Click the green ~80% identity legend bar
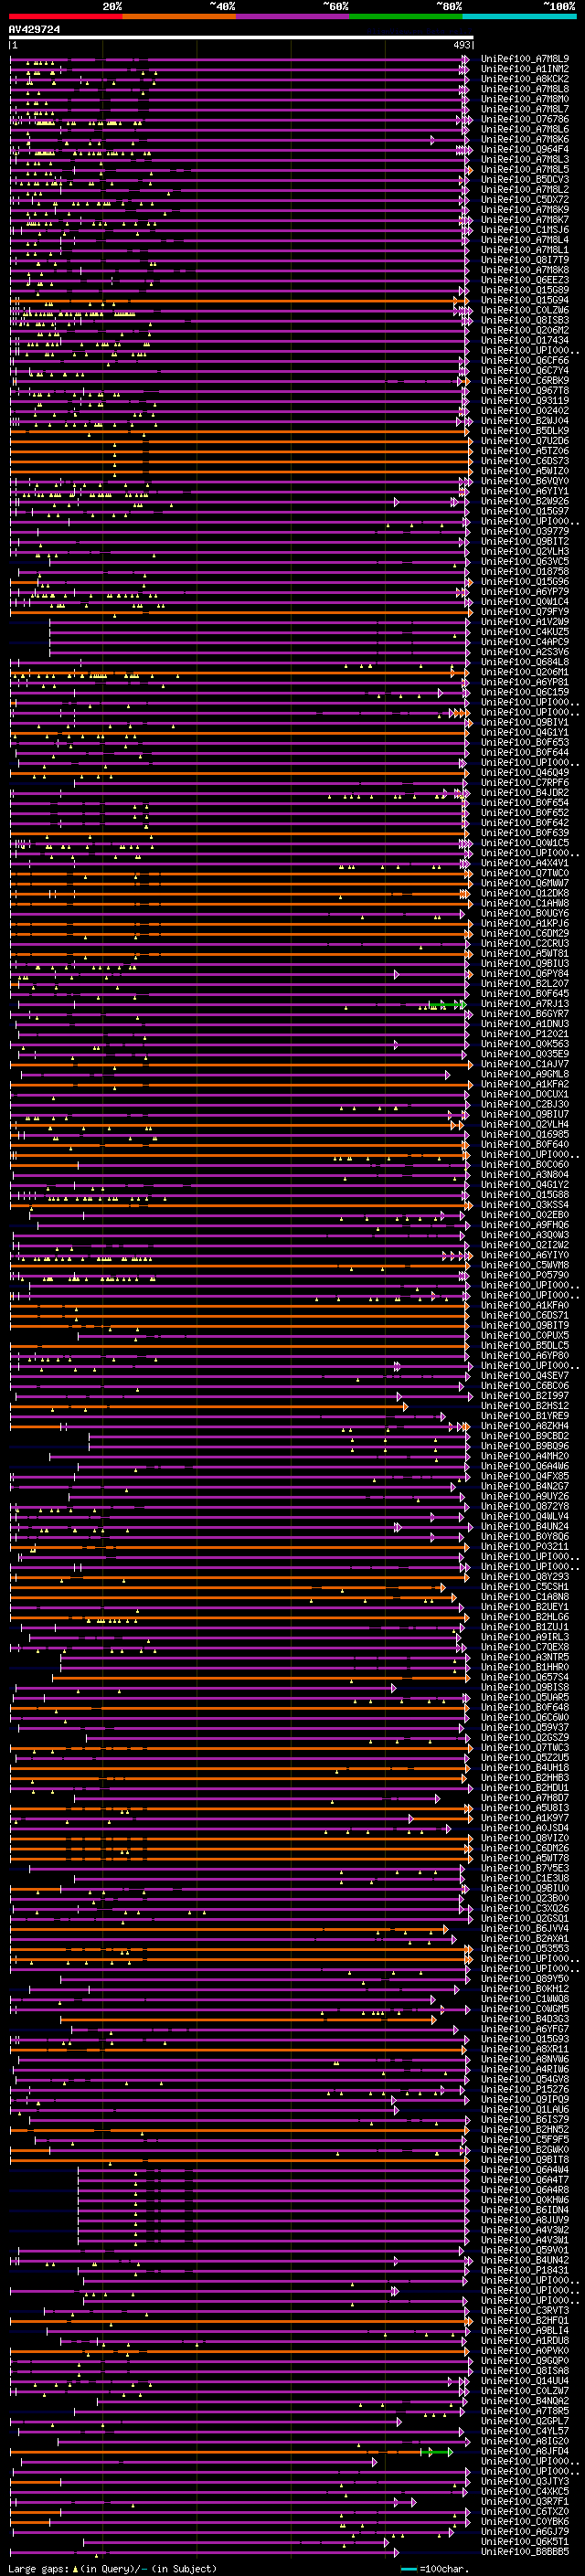 coord(406,17)
